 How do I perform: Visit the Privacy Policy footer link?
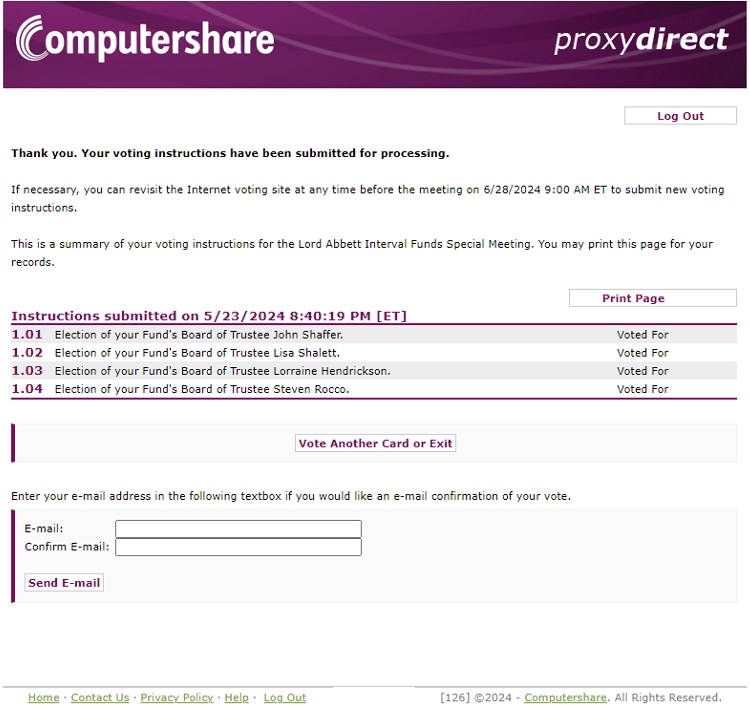pyautogui.click(x=177, y=698)
